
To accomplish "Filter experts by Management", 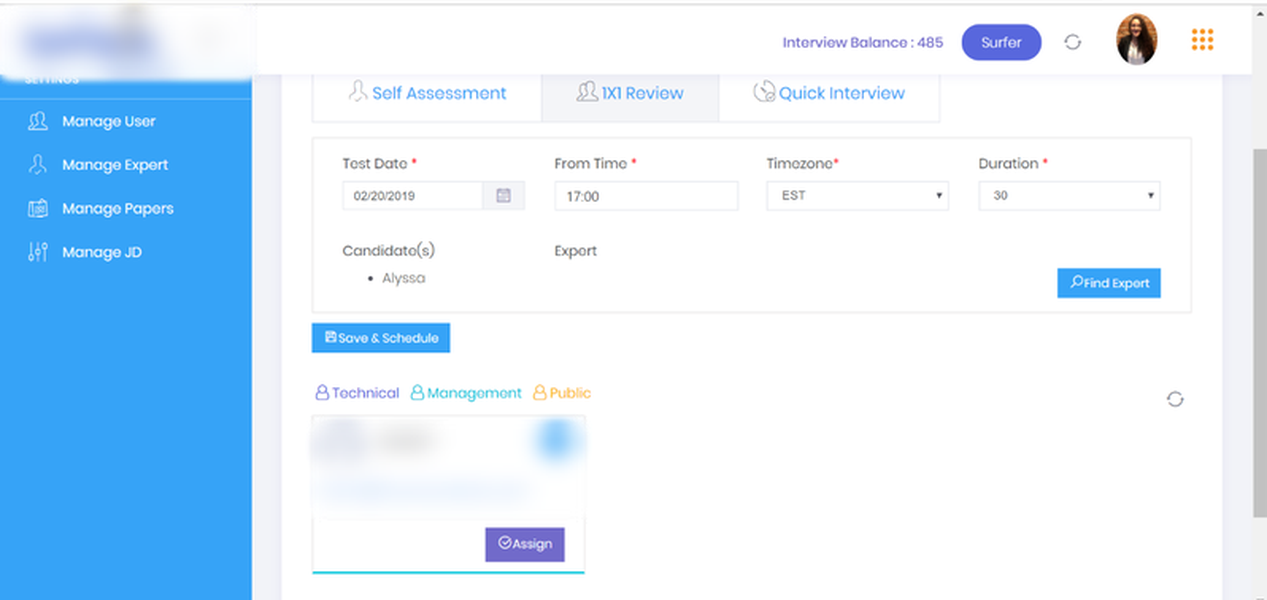I will click(466, 393).
